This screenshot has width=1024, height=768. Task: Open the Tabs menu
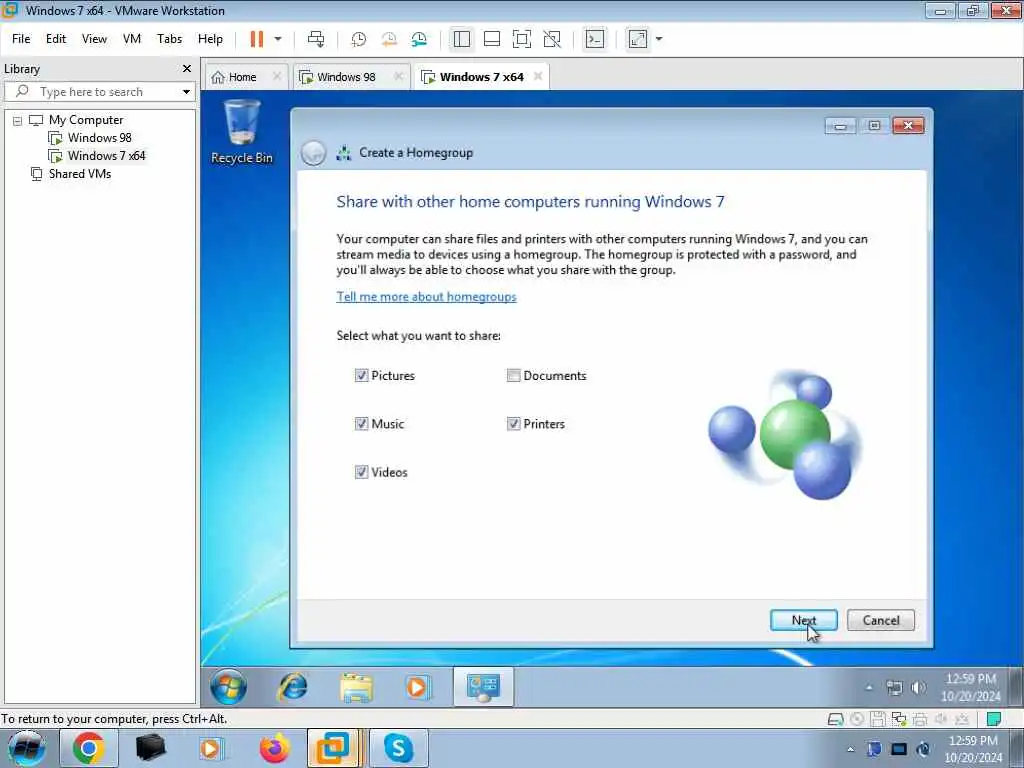(169, 39)
